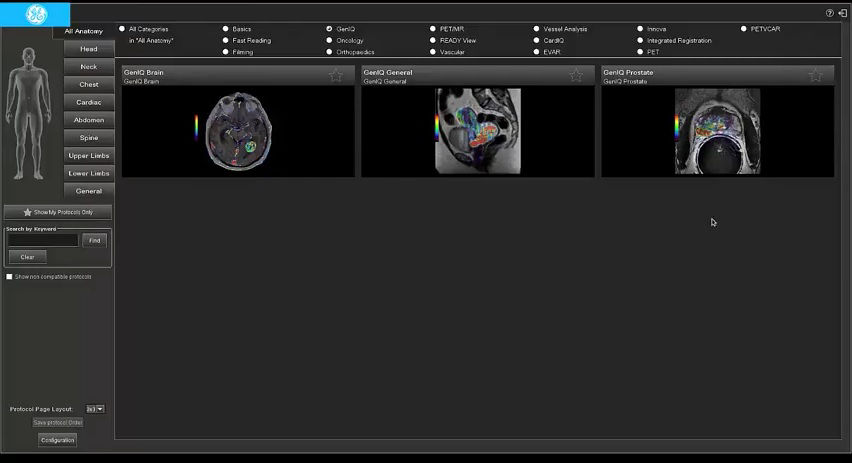Select the Orthopaedics category radio
Image resolution: width=852 pixels, height=463 pixels.
tap(329, 52)
